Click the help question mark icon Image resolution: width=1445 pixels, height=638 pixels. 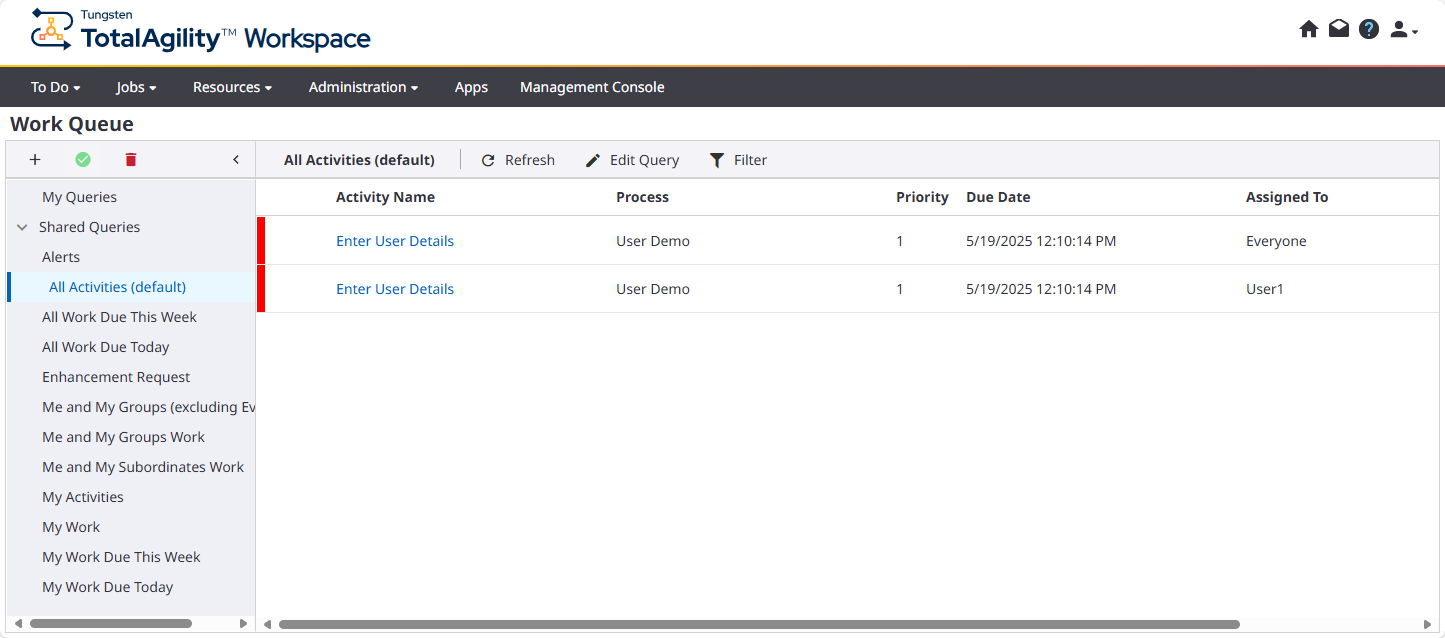click(1369, 29)
